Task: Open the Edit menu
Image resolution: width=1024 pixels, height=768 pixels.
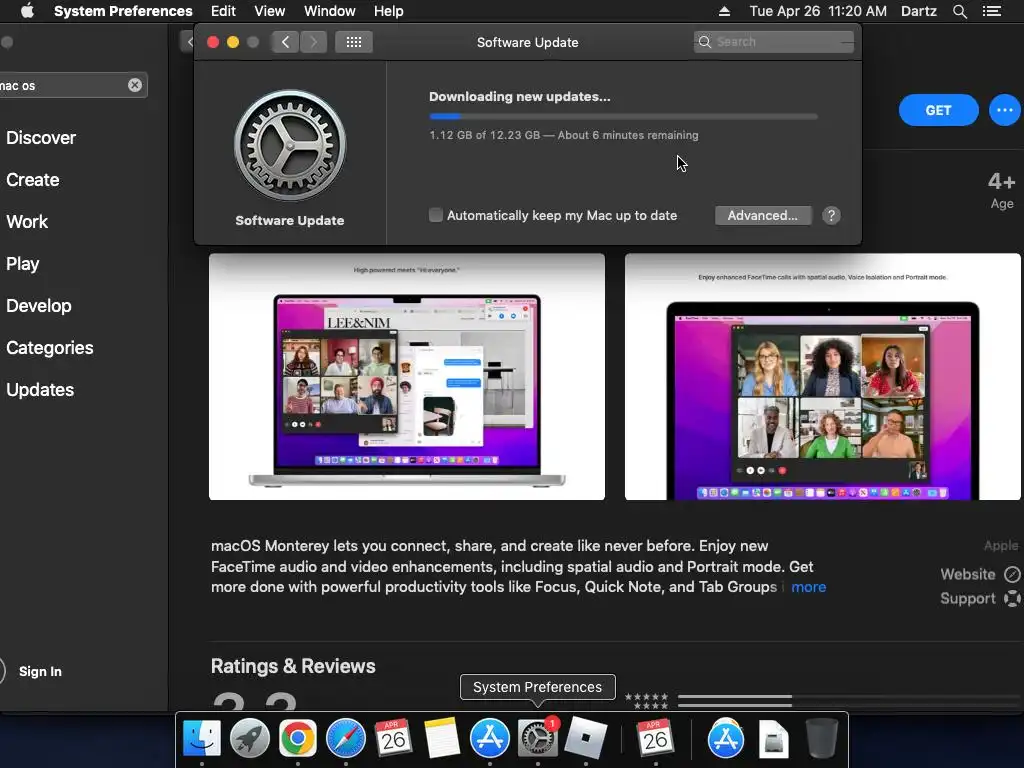Action: [223, 11]
